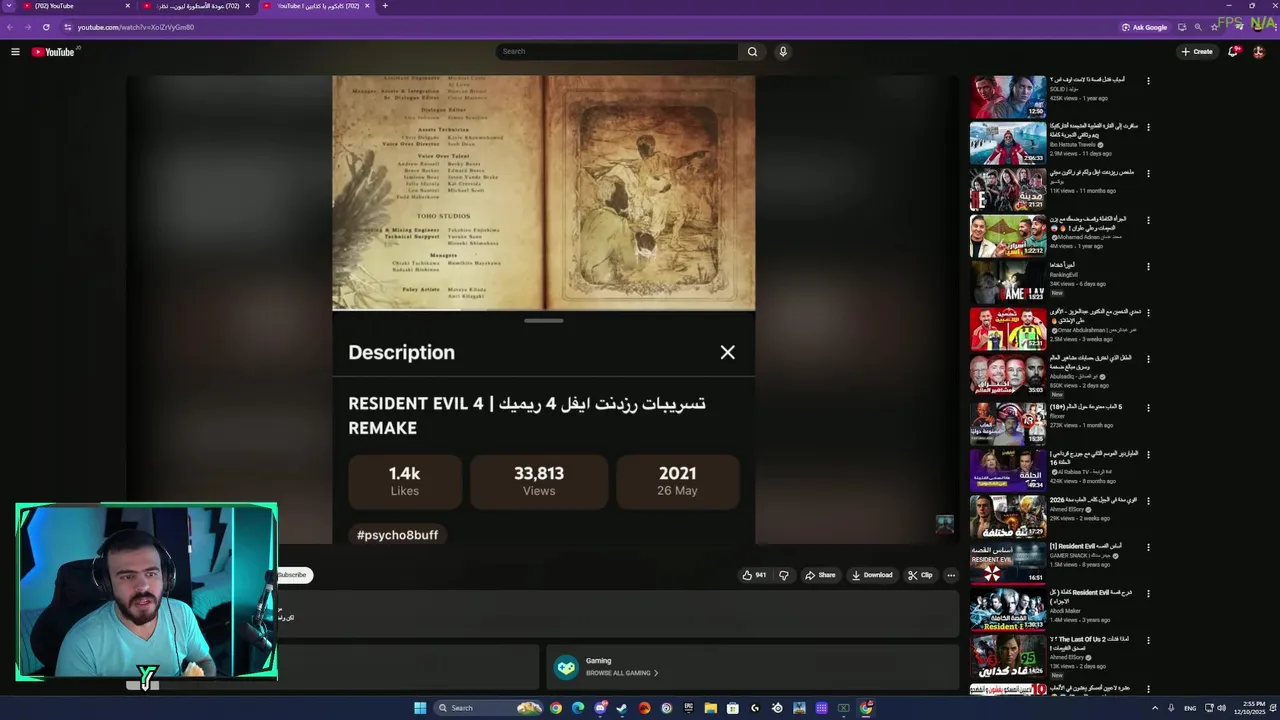Open options menu for RankingEvil video
Viewport: 1280px width, 720px height.
click(1148, 267)
